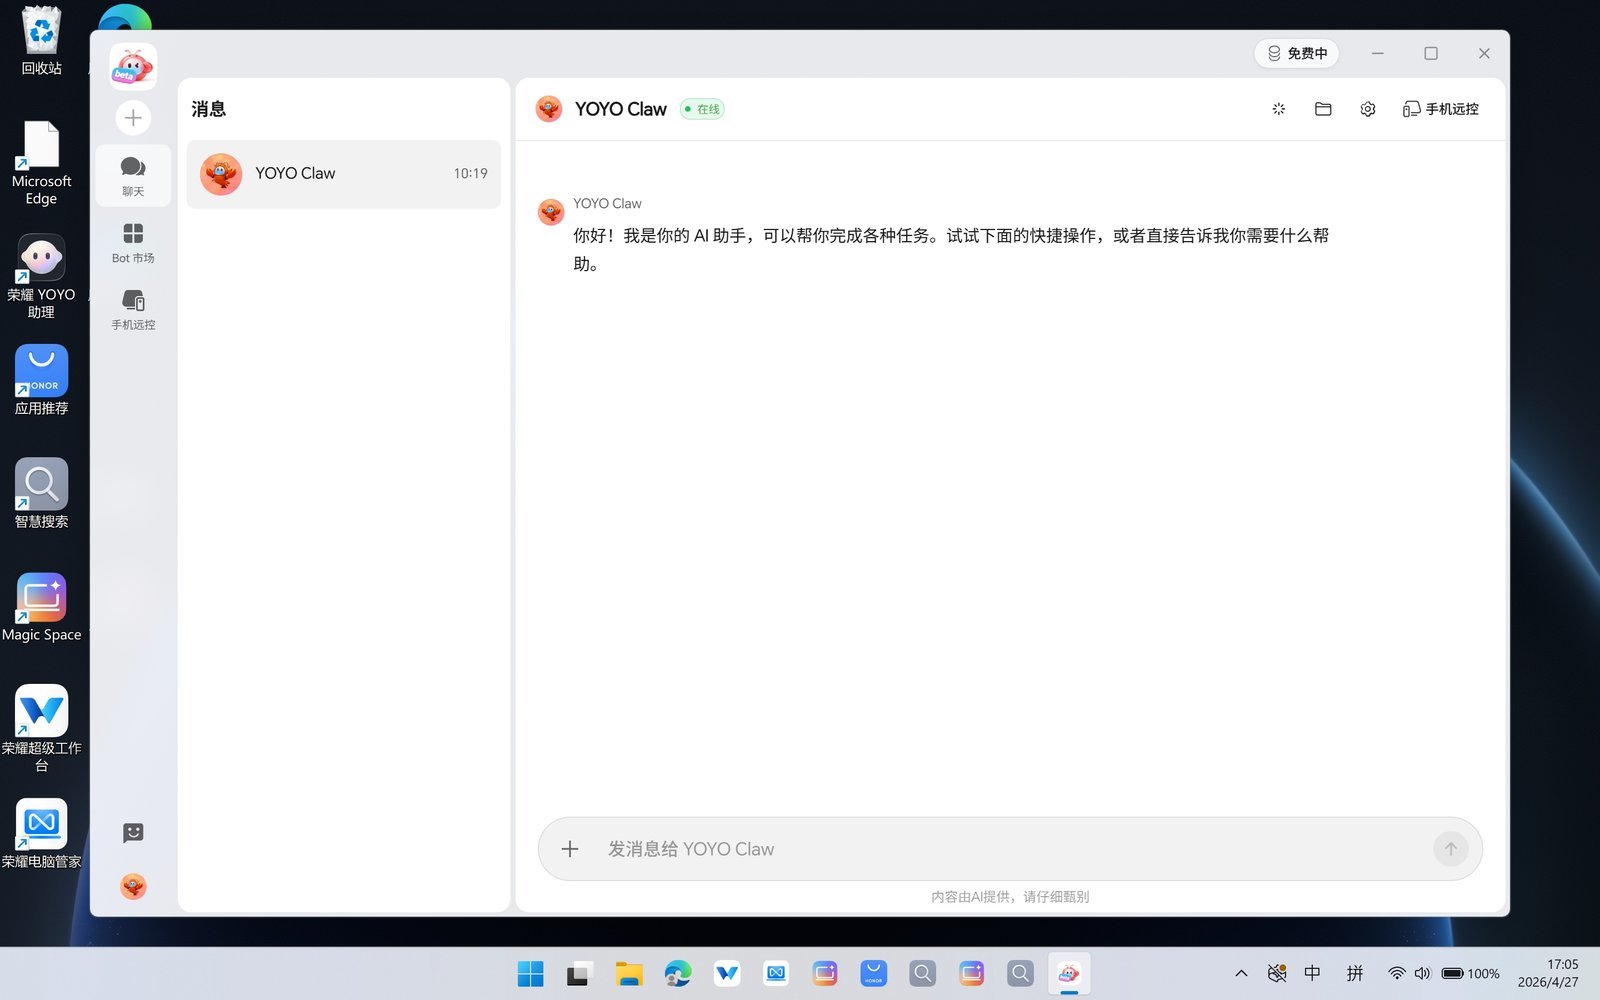Screen dimensions: 1600x1000
Task: Click the 免费中 button in title bar
Action: pyautogui.click(x=1297, y=53)
